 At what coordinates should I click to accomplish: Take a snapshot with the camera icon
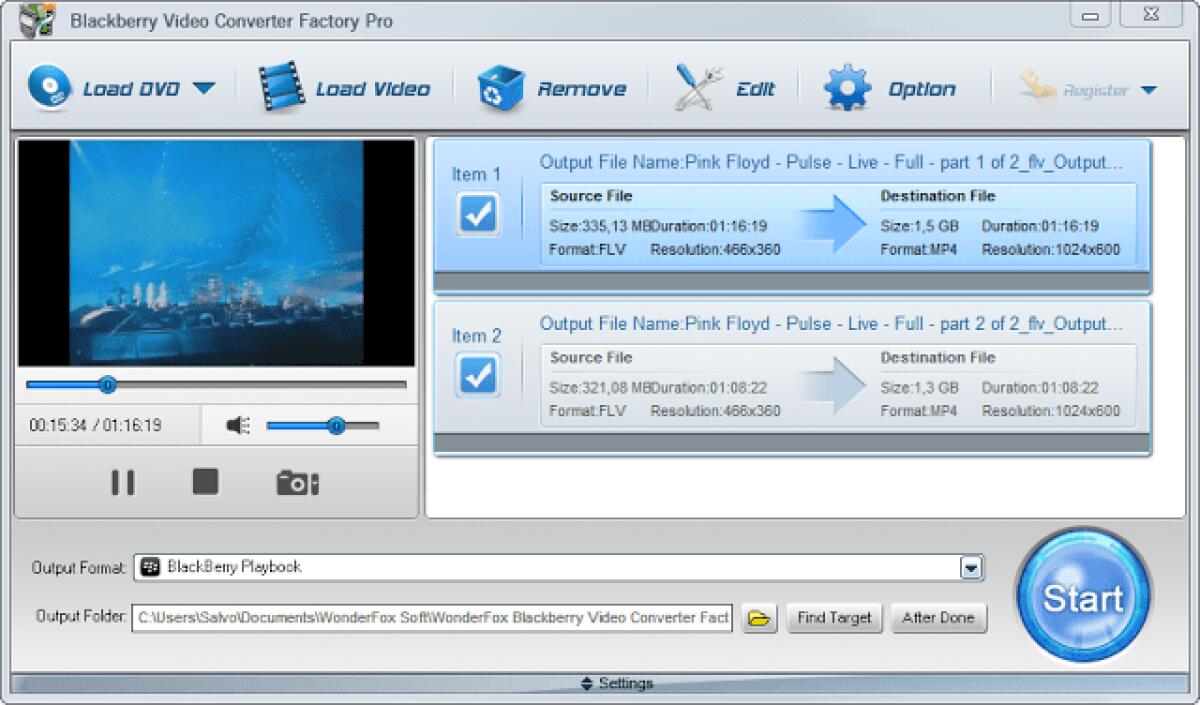(296, 481)
